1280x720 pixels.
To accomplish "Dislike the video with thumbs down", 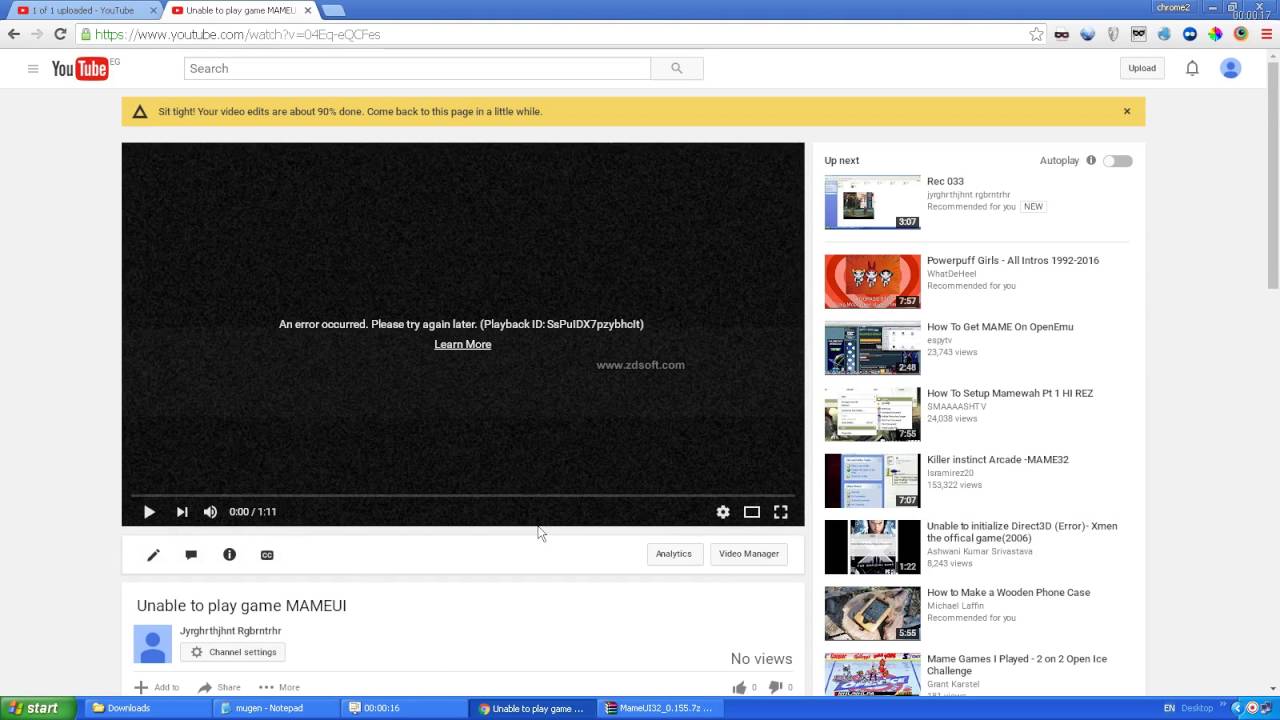I will click(x=775, y=687).
